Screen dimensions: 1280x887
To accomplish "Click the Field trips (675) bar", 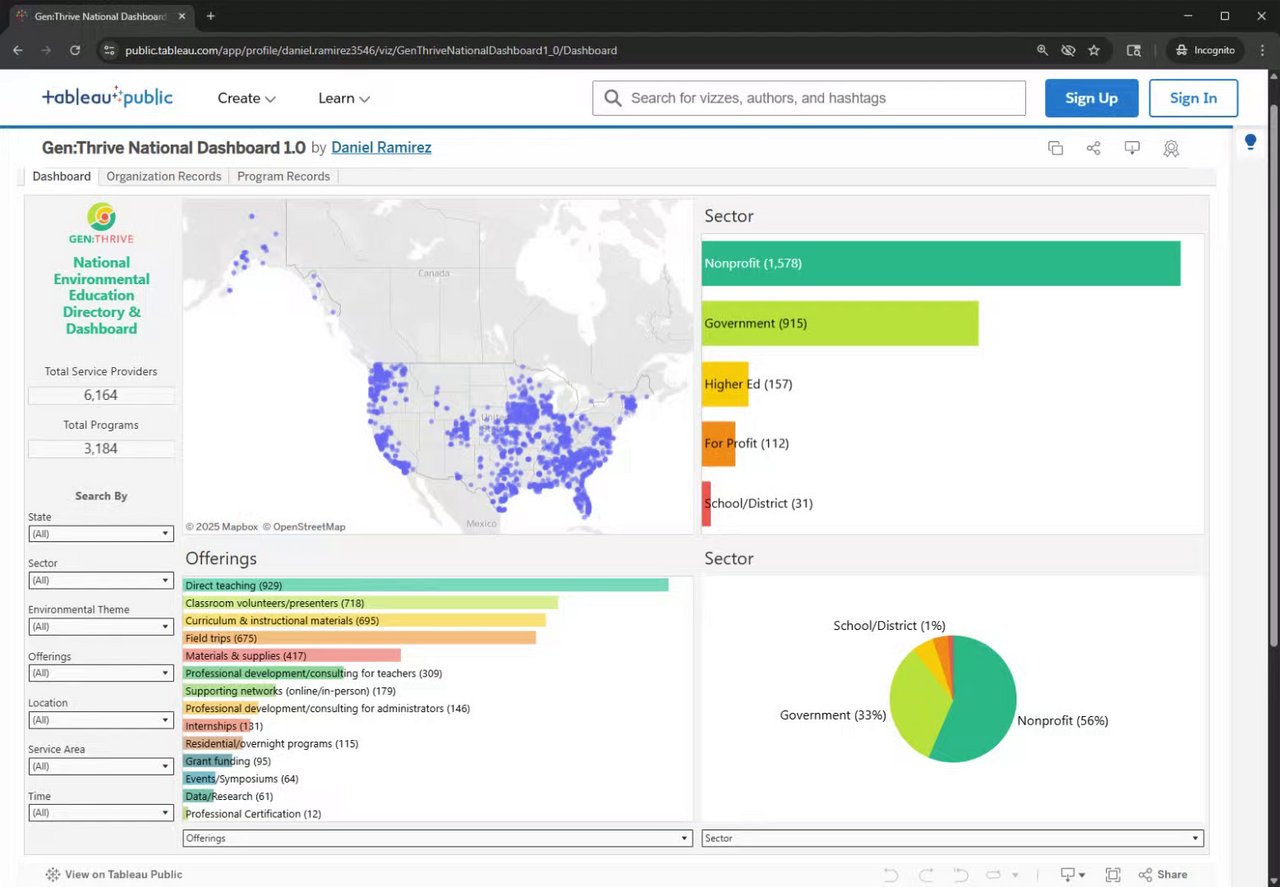I will pyautogui.click(x=360, y=638).
